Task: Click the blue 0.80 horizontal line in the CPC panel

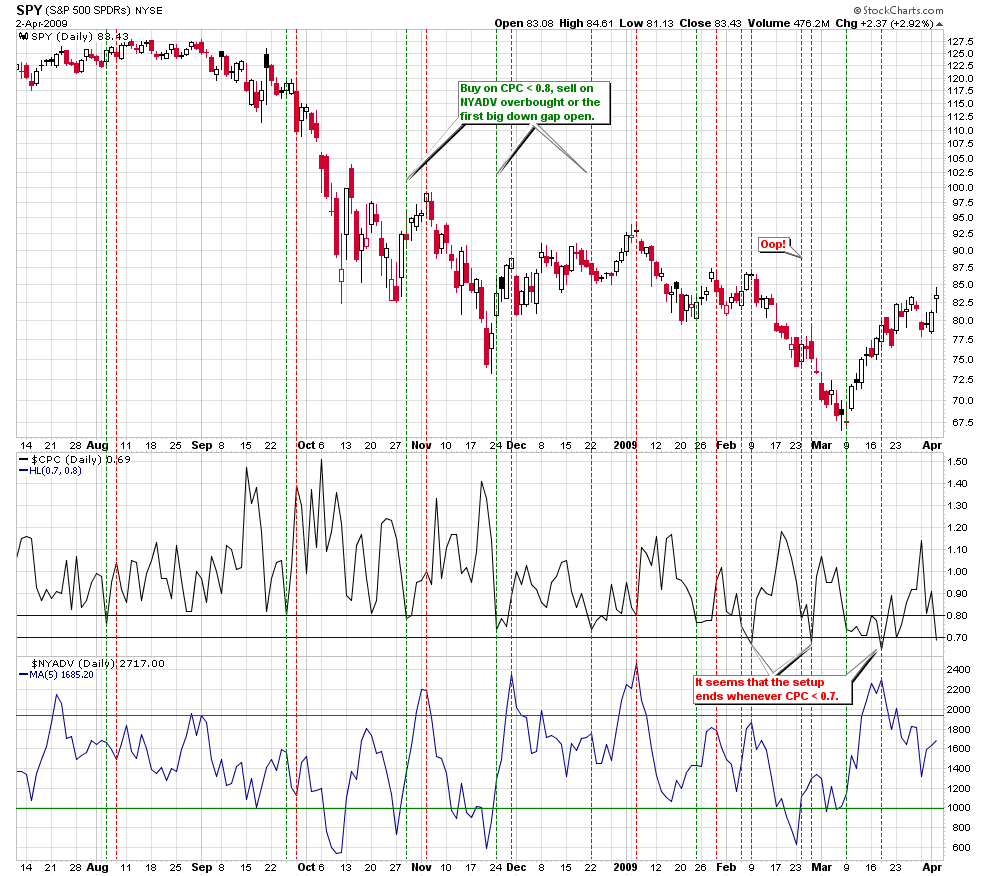Action: coord(480,616)
